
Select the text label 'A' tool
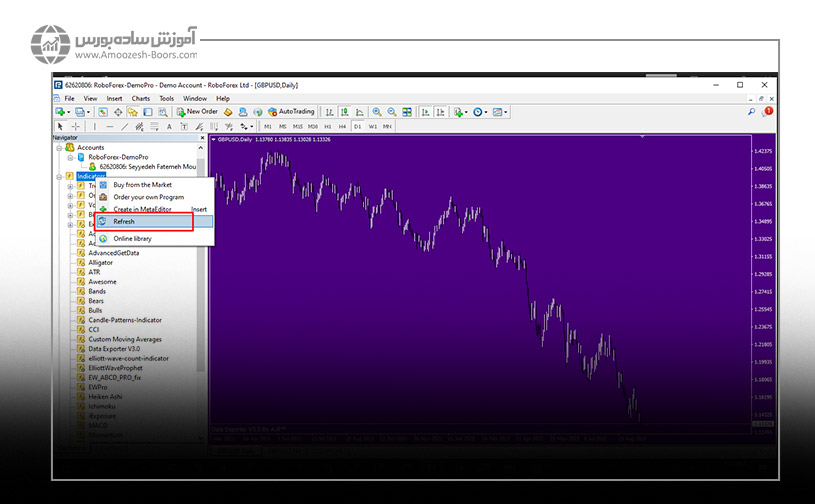(x=169, y=127)
